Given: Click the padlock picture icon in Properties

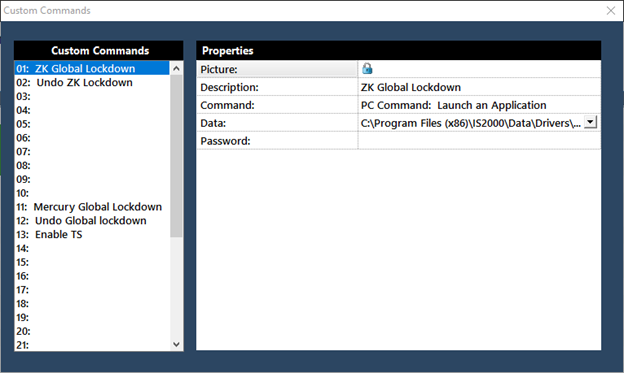Looking at the screenshot, I should 367,69.
